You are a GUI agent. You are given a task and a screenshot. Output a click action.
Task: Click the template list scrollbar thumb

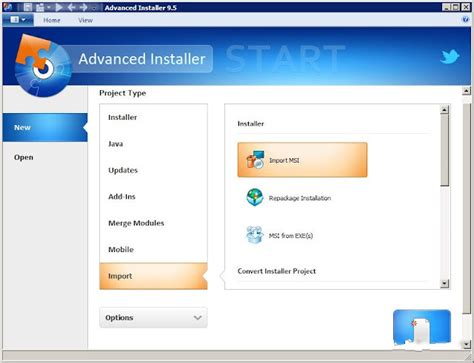click(445, 150)
